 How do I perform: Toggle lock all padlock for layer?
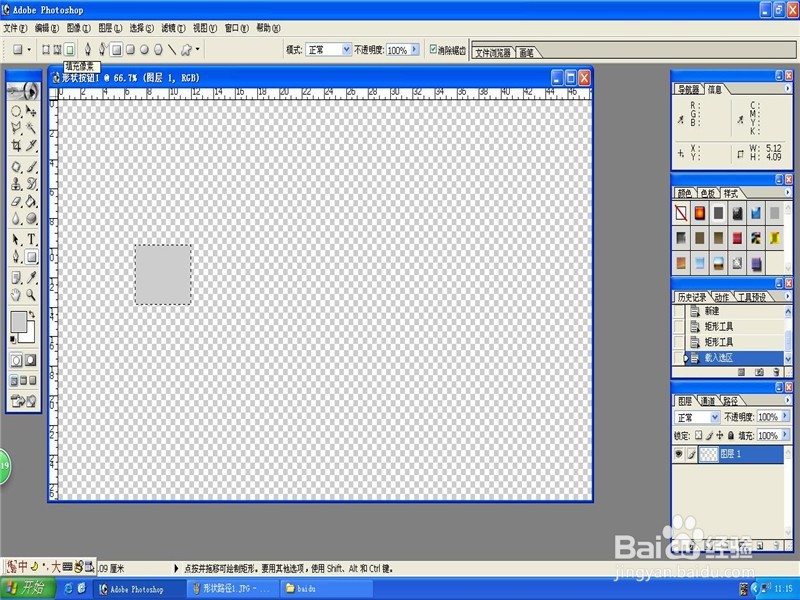click(x=730, y=435)
